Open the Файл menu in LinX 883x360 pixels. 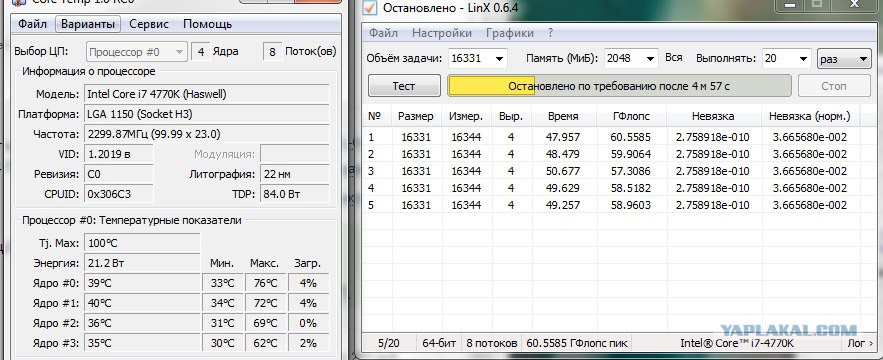click(383, 33)
